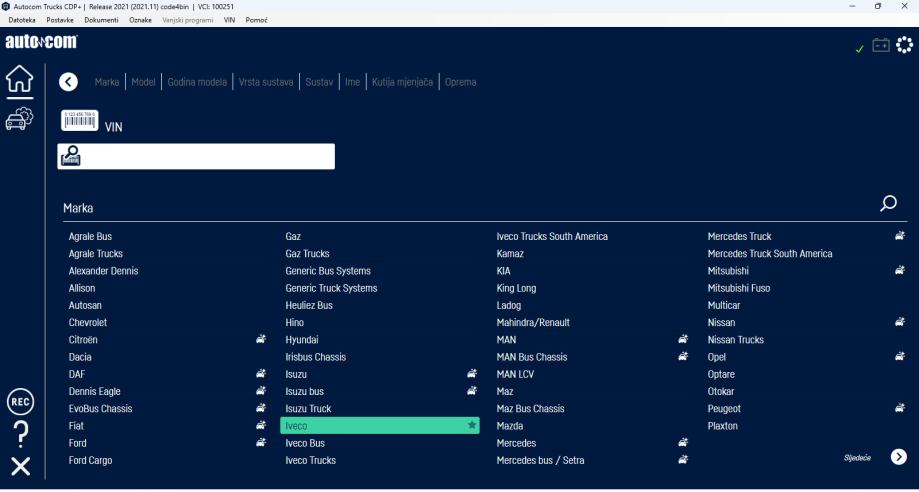Click the car icon beside DAF
This screenshot has width=919, height=492.
click(x=261, y=374)
